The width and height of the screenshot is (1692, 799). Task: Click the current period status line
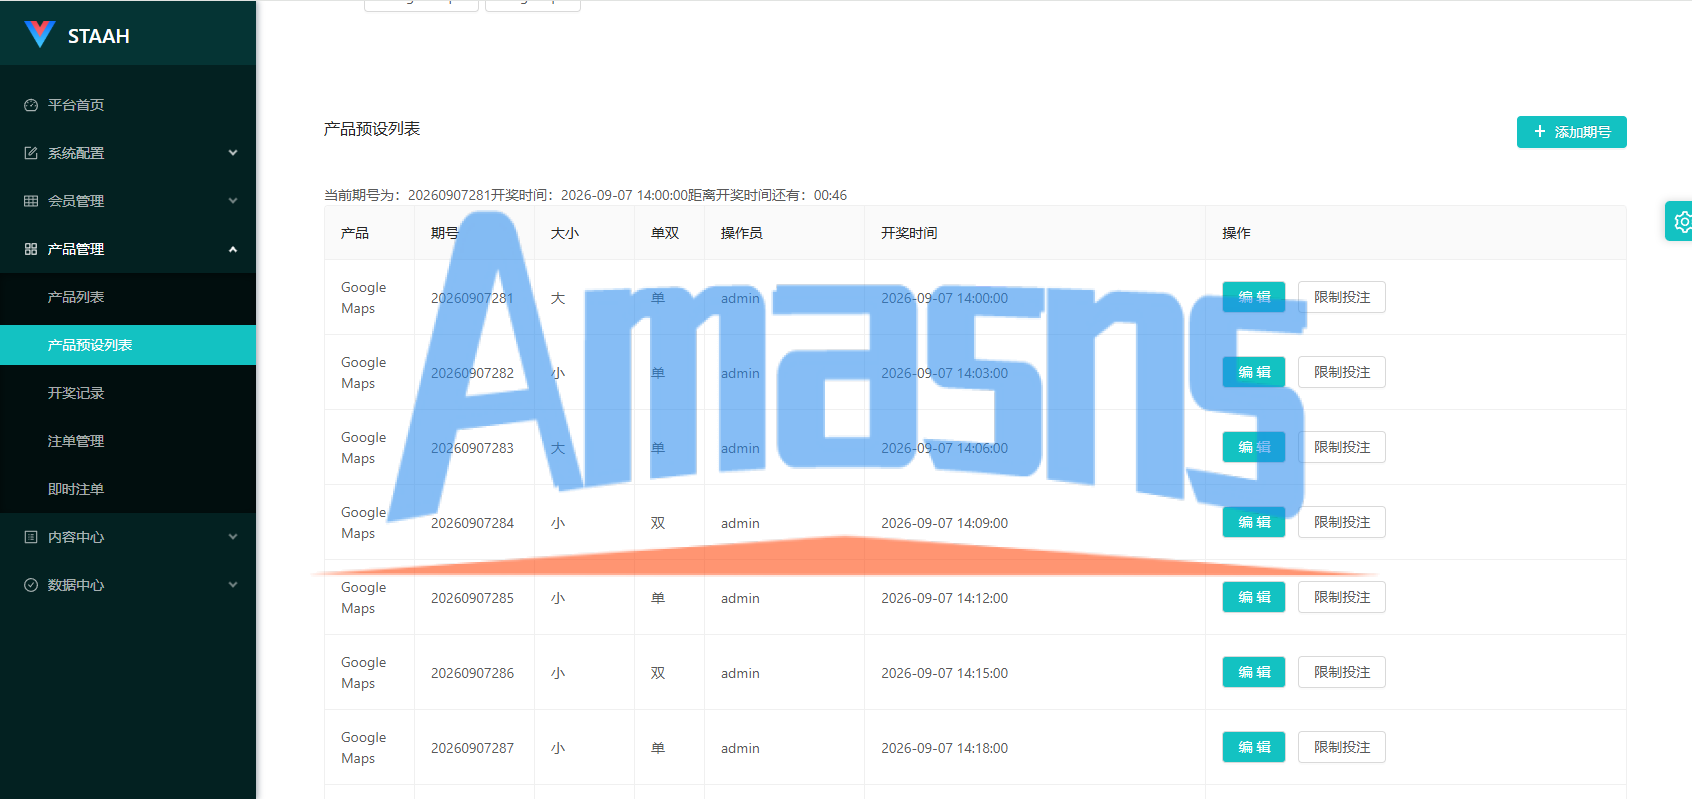point(585,195)
